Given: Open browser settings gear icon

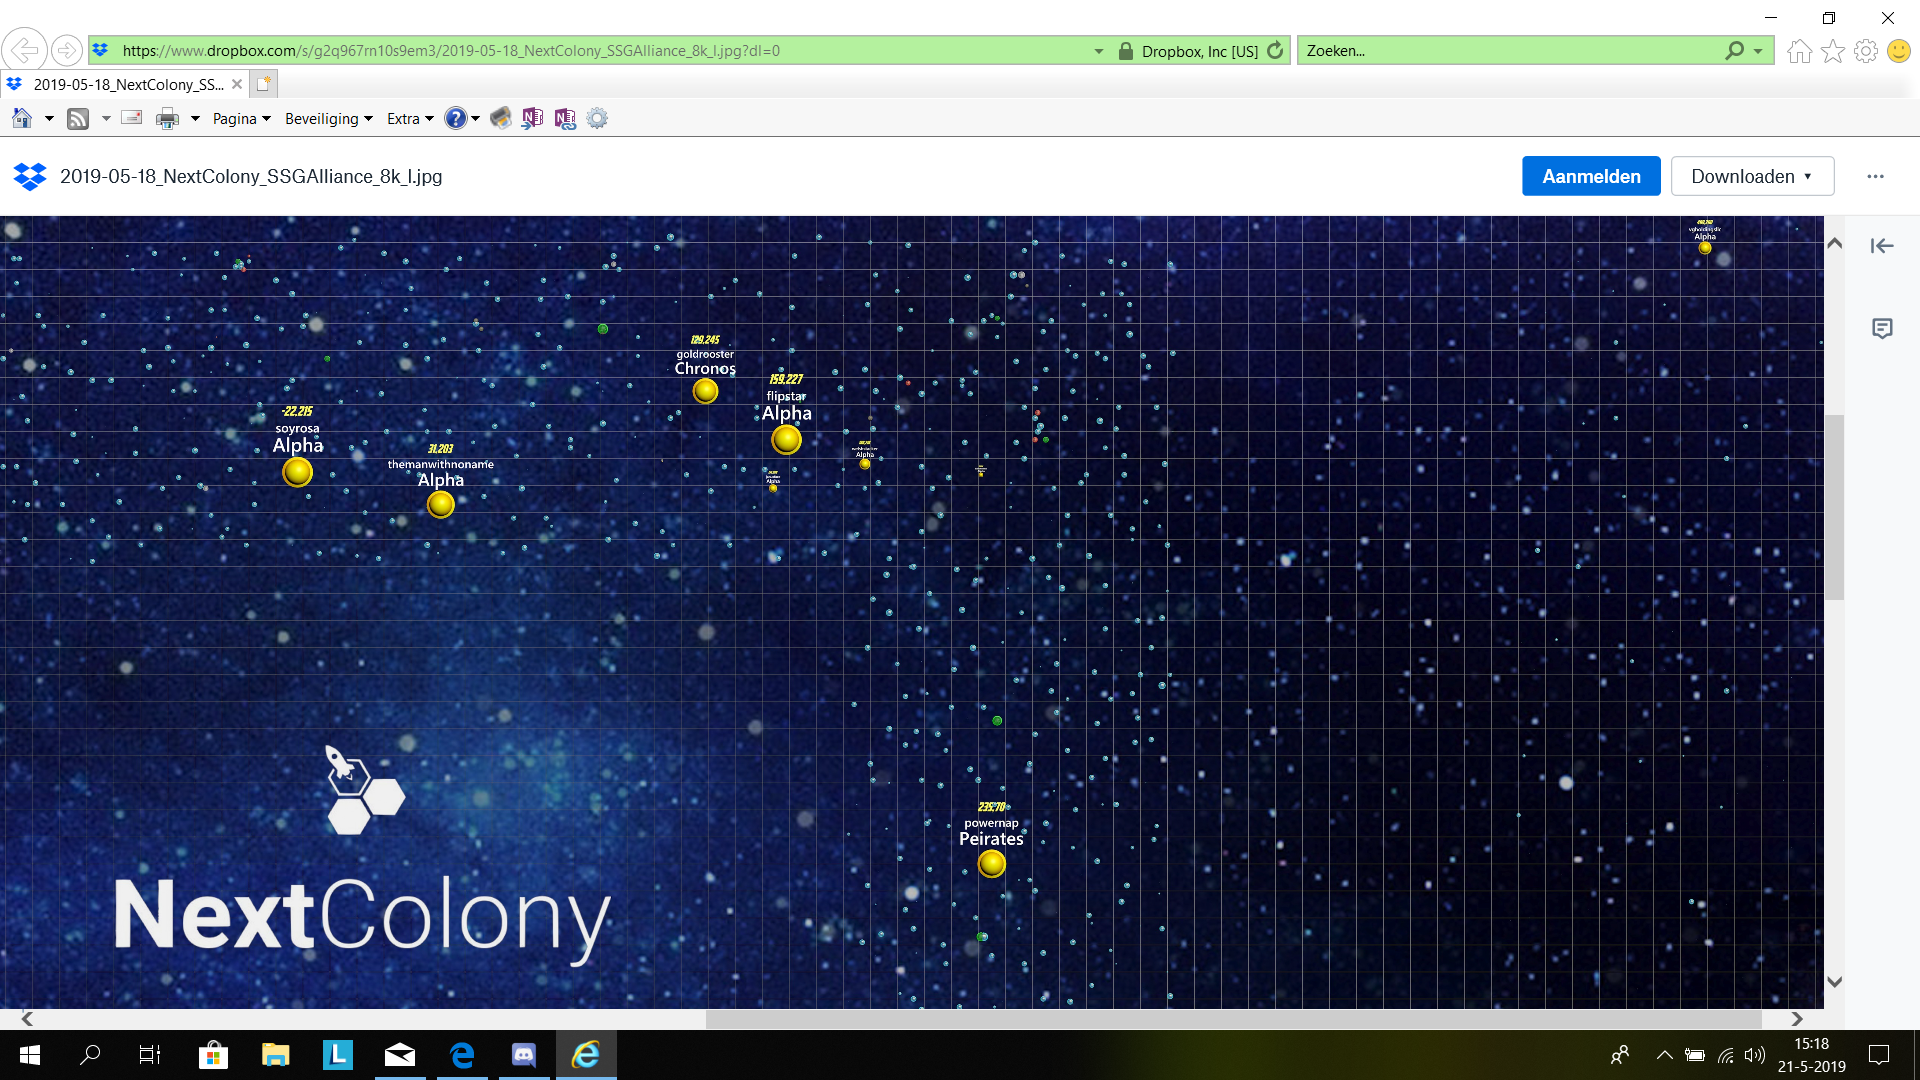Looking at the screenshot, I should click(1865, 51).
